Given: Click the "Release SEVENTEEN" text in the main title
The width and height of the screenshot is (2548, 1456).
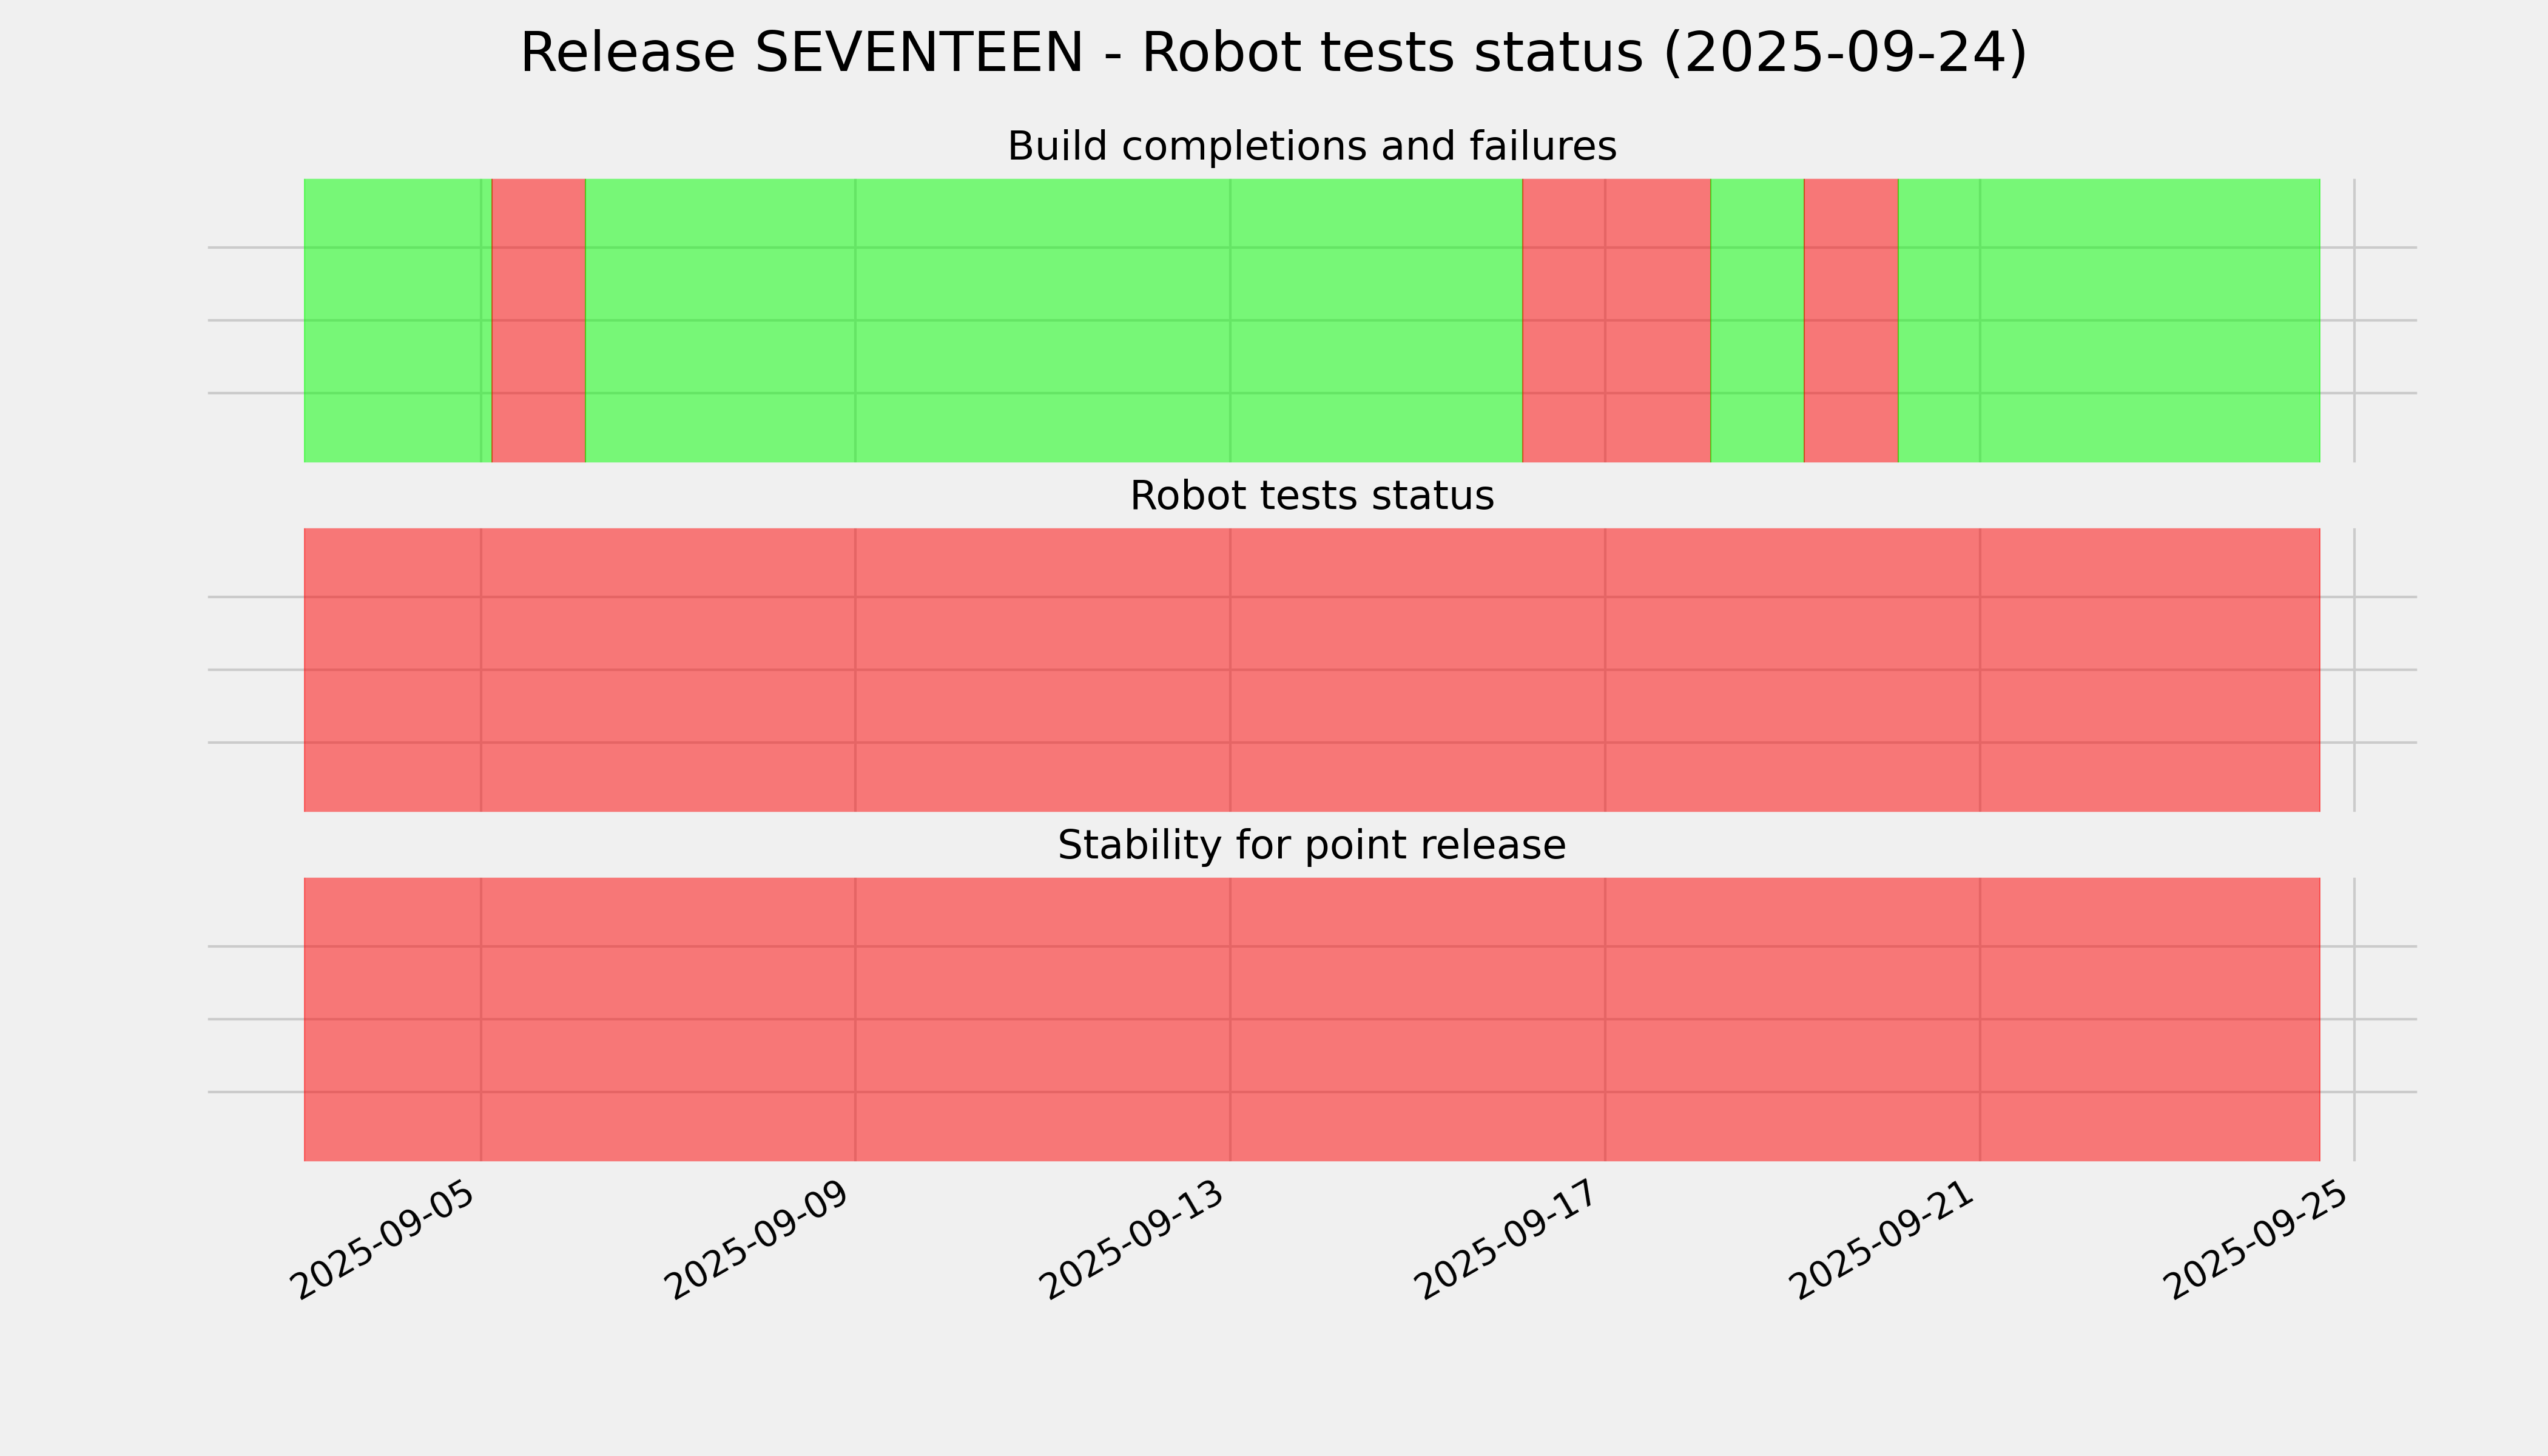Looking at the screenshot, I should 800,53.
